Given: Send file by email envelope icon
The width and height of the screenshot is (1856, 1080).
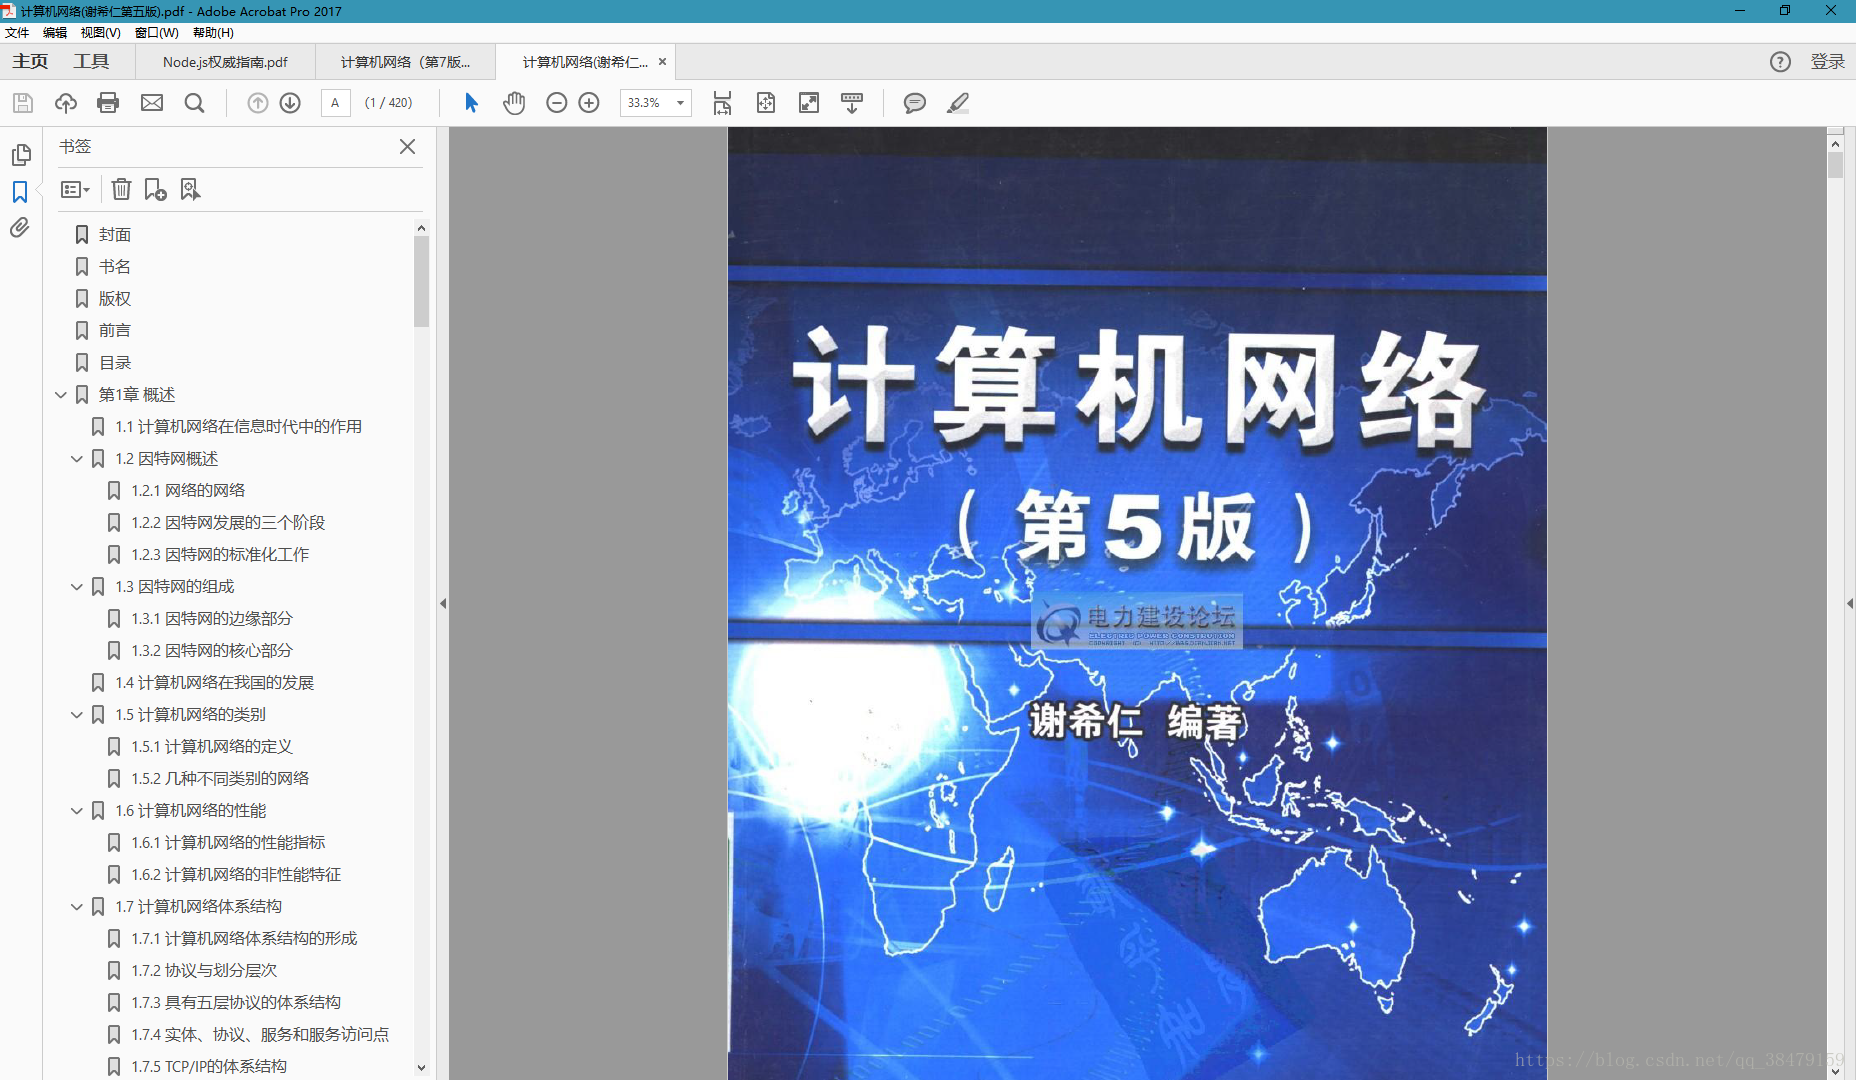Looking at the screenshot, I should coord(152,103).
